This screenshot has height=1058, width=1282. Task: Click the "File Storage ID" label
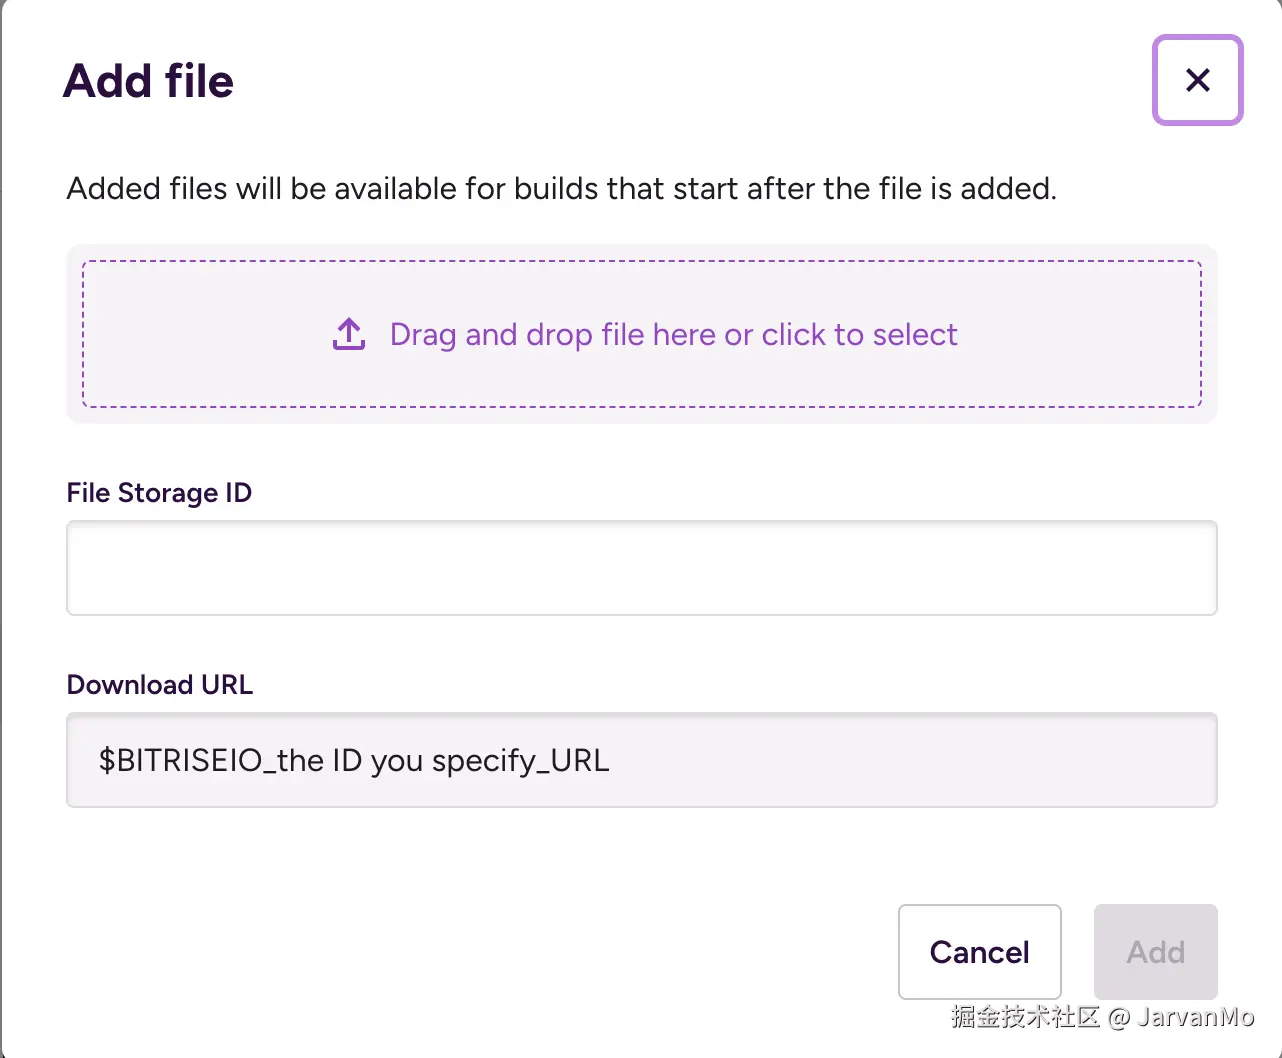159,493
